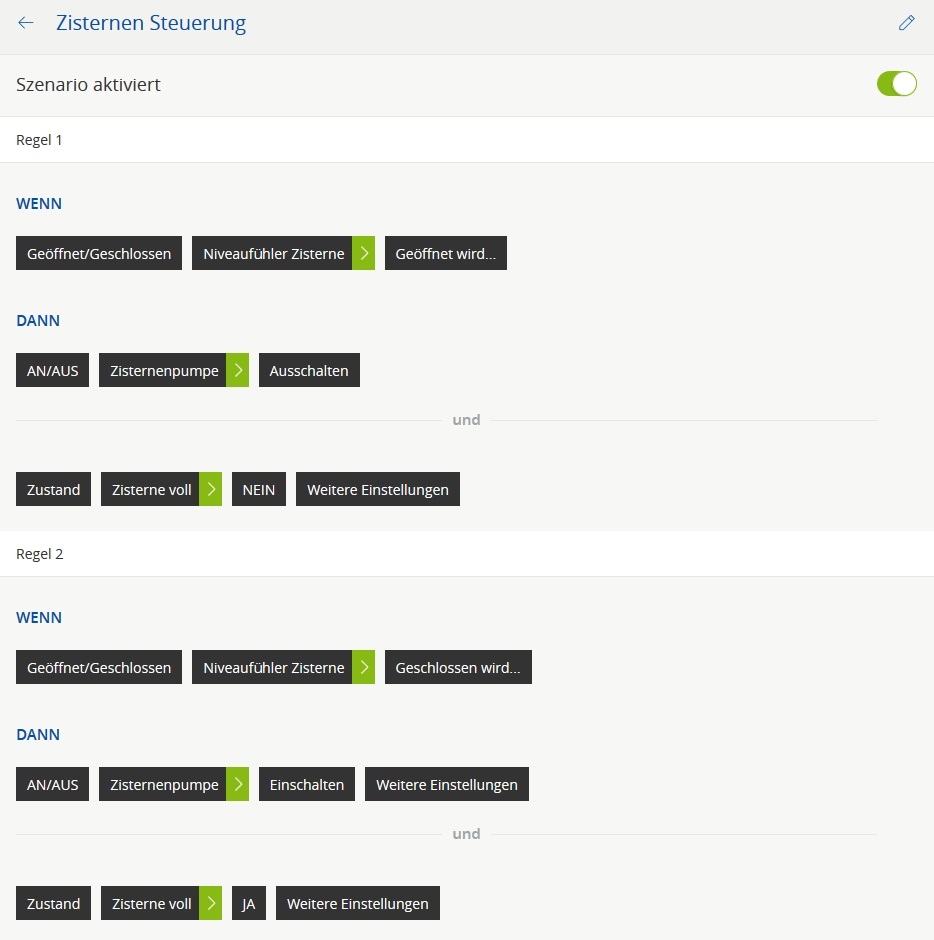Select the Regel 2 header
This screenshot has height=940, width=934.
pos(40,554)
